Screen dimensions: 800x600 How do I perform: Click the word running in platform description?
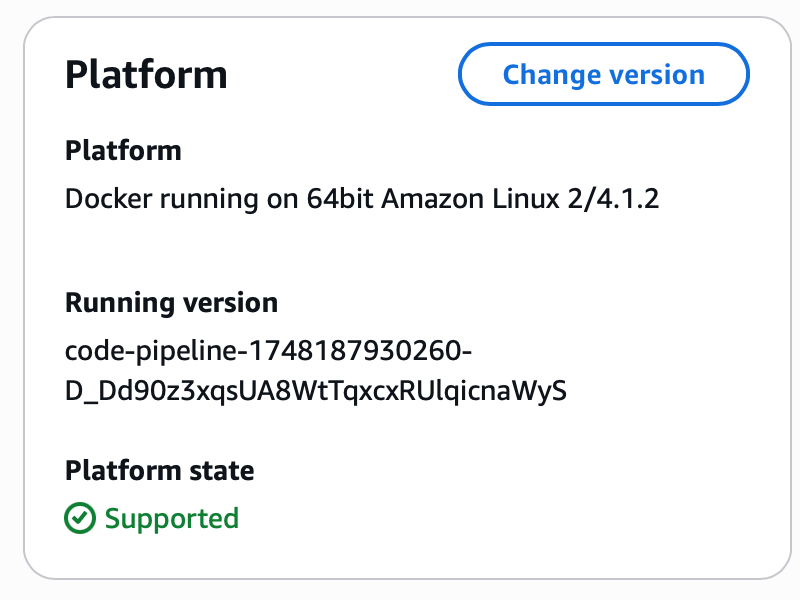pos(209,199)
